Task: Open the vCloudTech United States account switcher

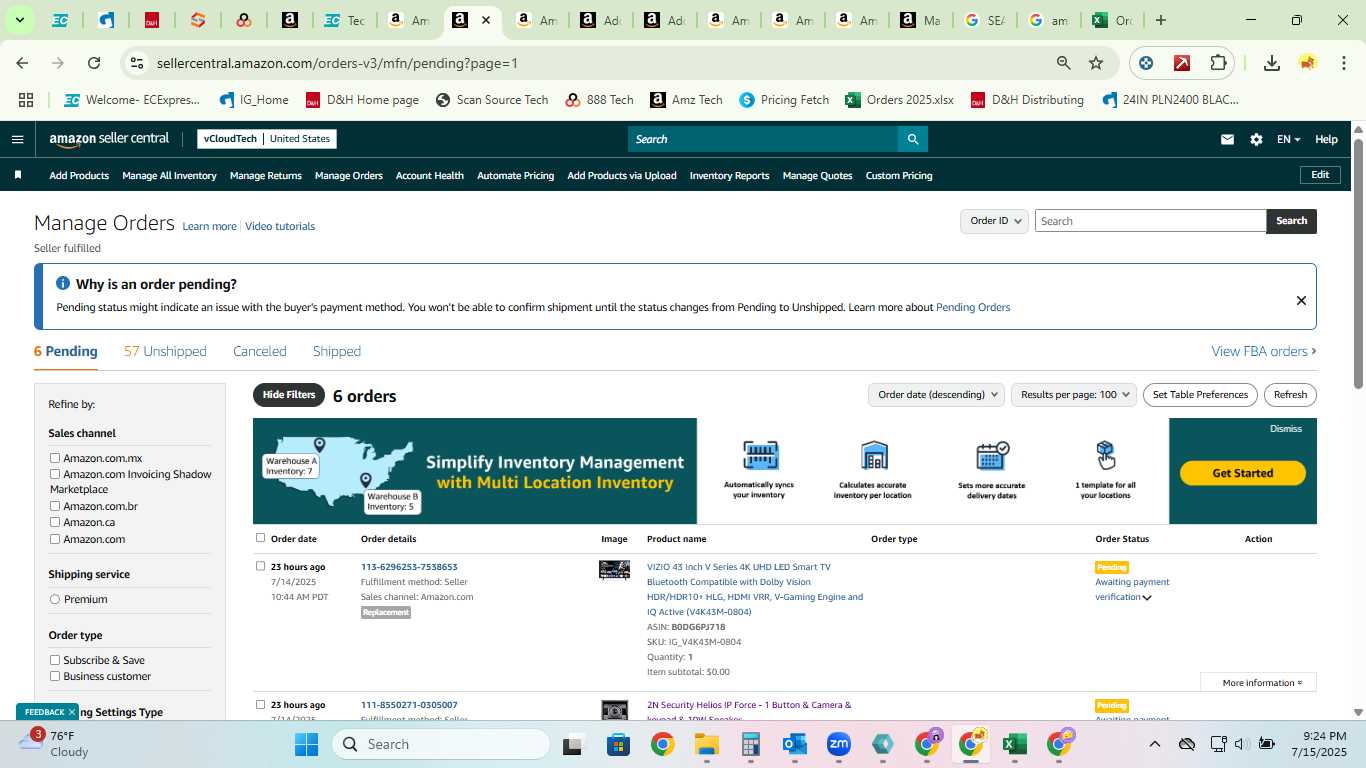Action: tap(267, 139)
